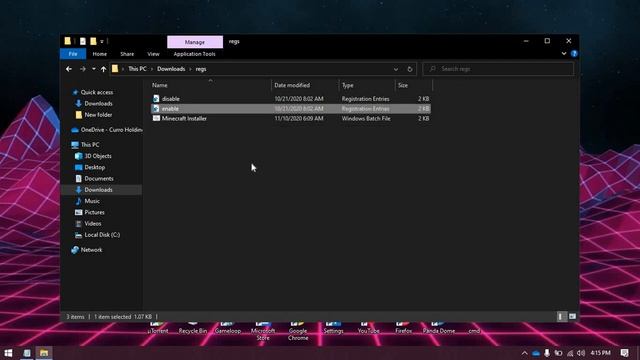Open the Windows Start menu
The height and width of the screenshot is (360, 640).
tap(8, 353)
